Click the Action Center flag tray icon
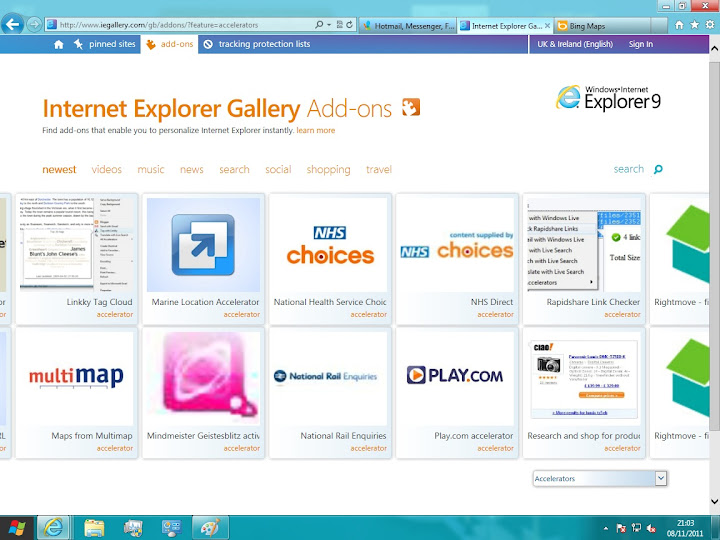 (621, 528)
